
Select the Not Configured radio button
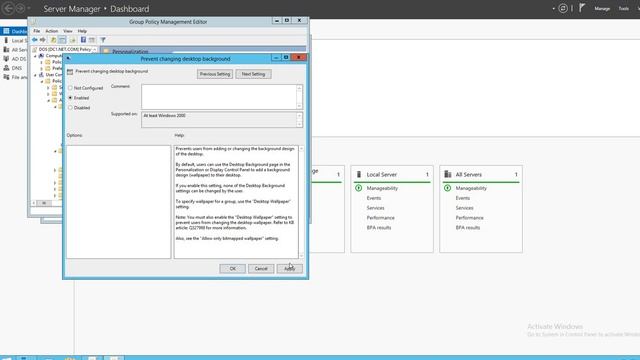(x=70, y=88)
